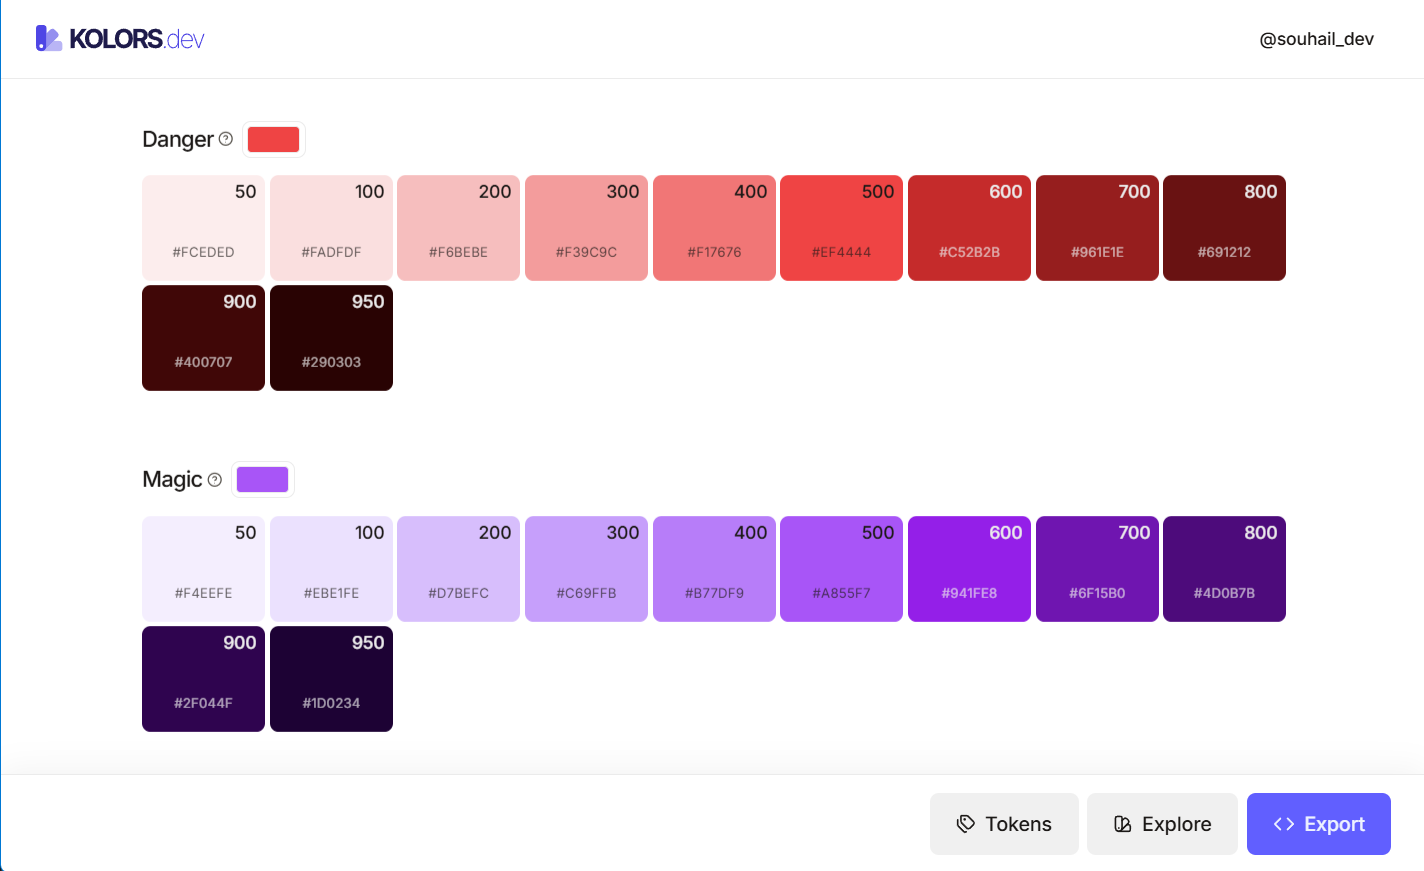Open the @souhail_dev profile link
Viewport: 1424px width, 871px height.
coord(1316,39)
